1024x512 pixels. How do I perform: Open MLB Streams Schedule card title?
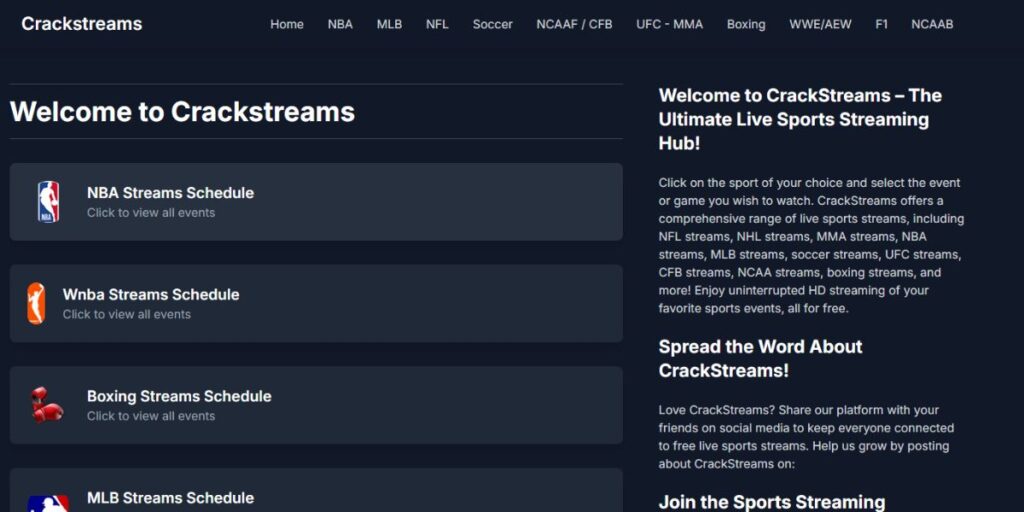(170, 498)
